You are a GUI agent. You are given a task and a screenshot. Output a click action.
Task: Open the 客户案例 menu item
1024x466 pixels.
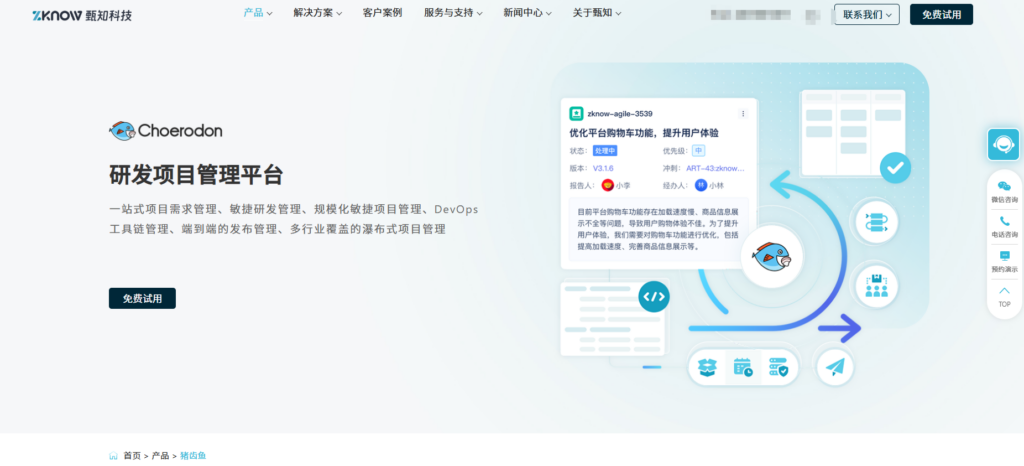382,13
